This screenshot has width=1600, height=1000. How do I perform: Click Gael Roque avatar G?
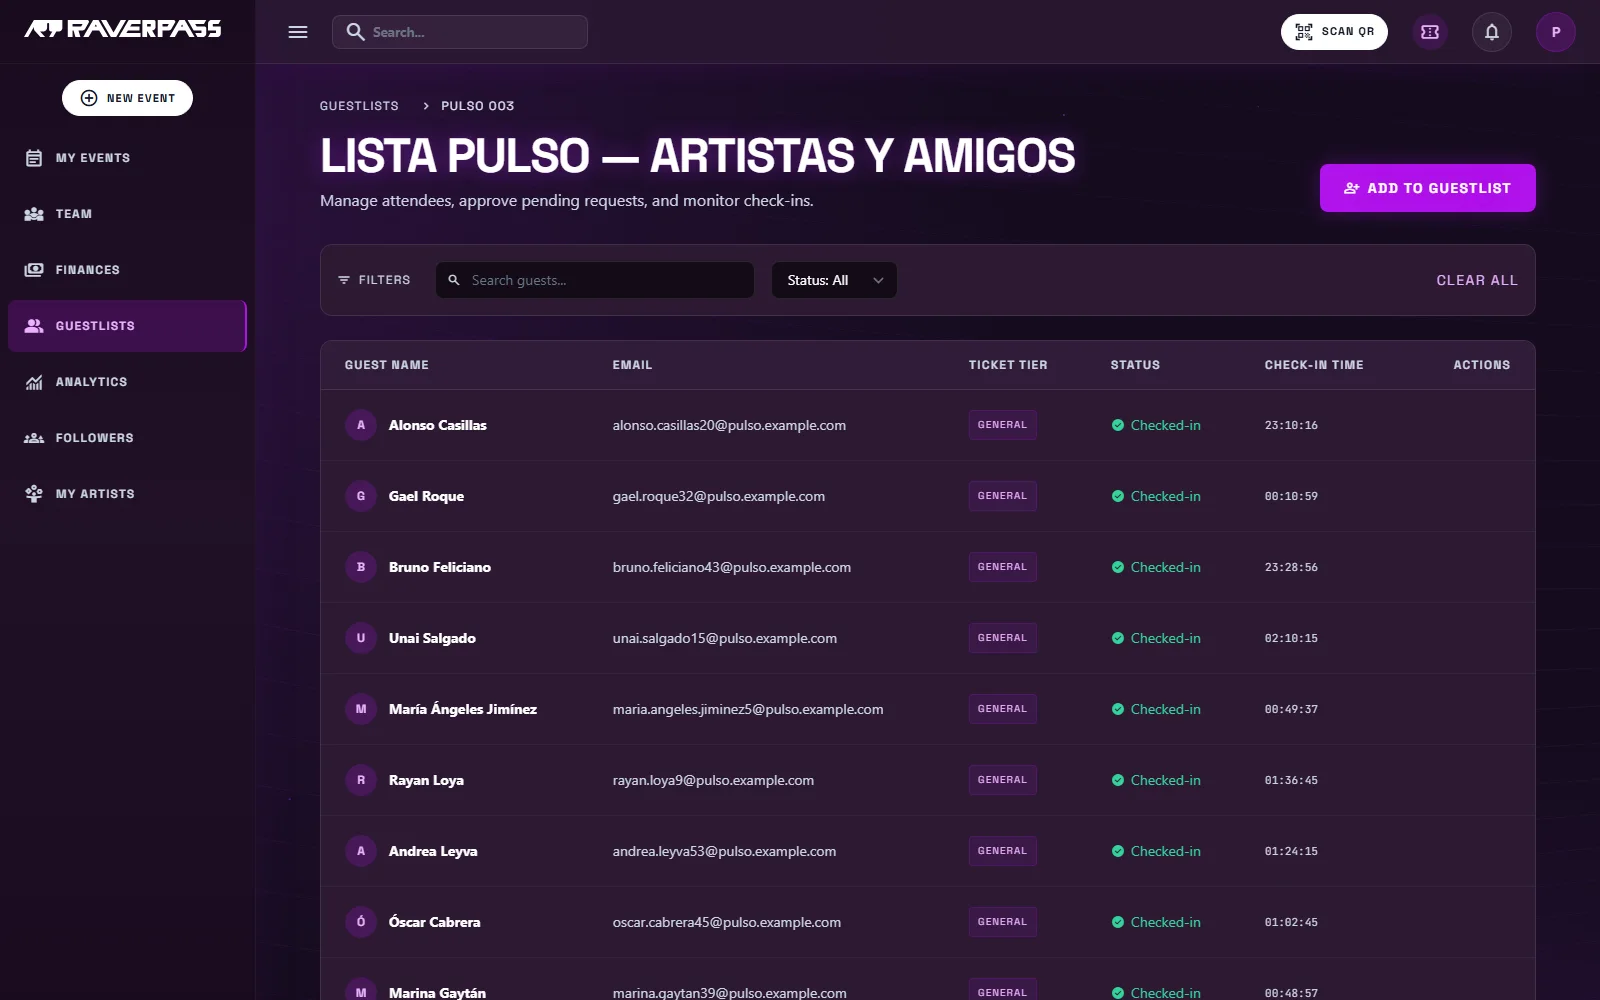pos(361,496)
